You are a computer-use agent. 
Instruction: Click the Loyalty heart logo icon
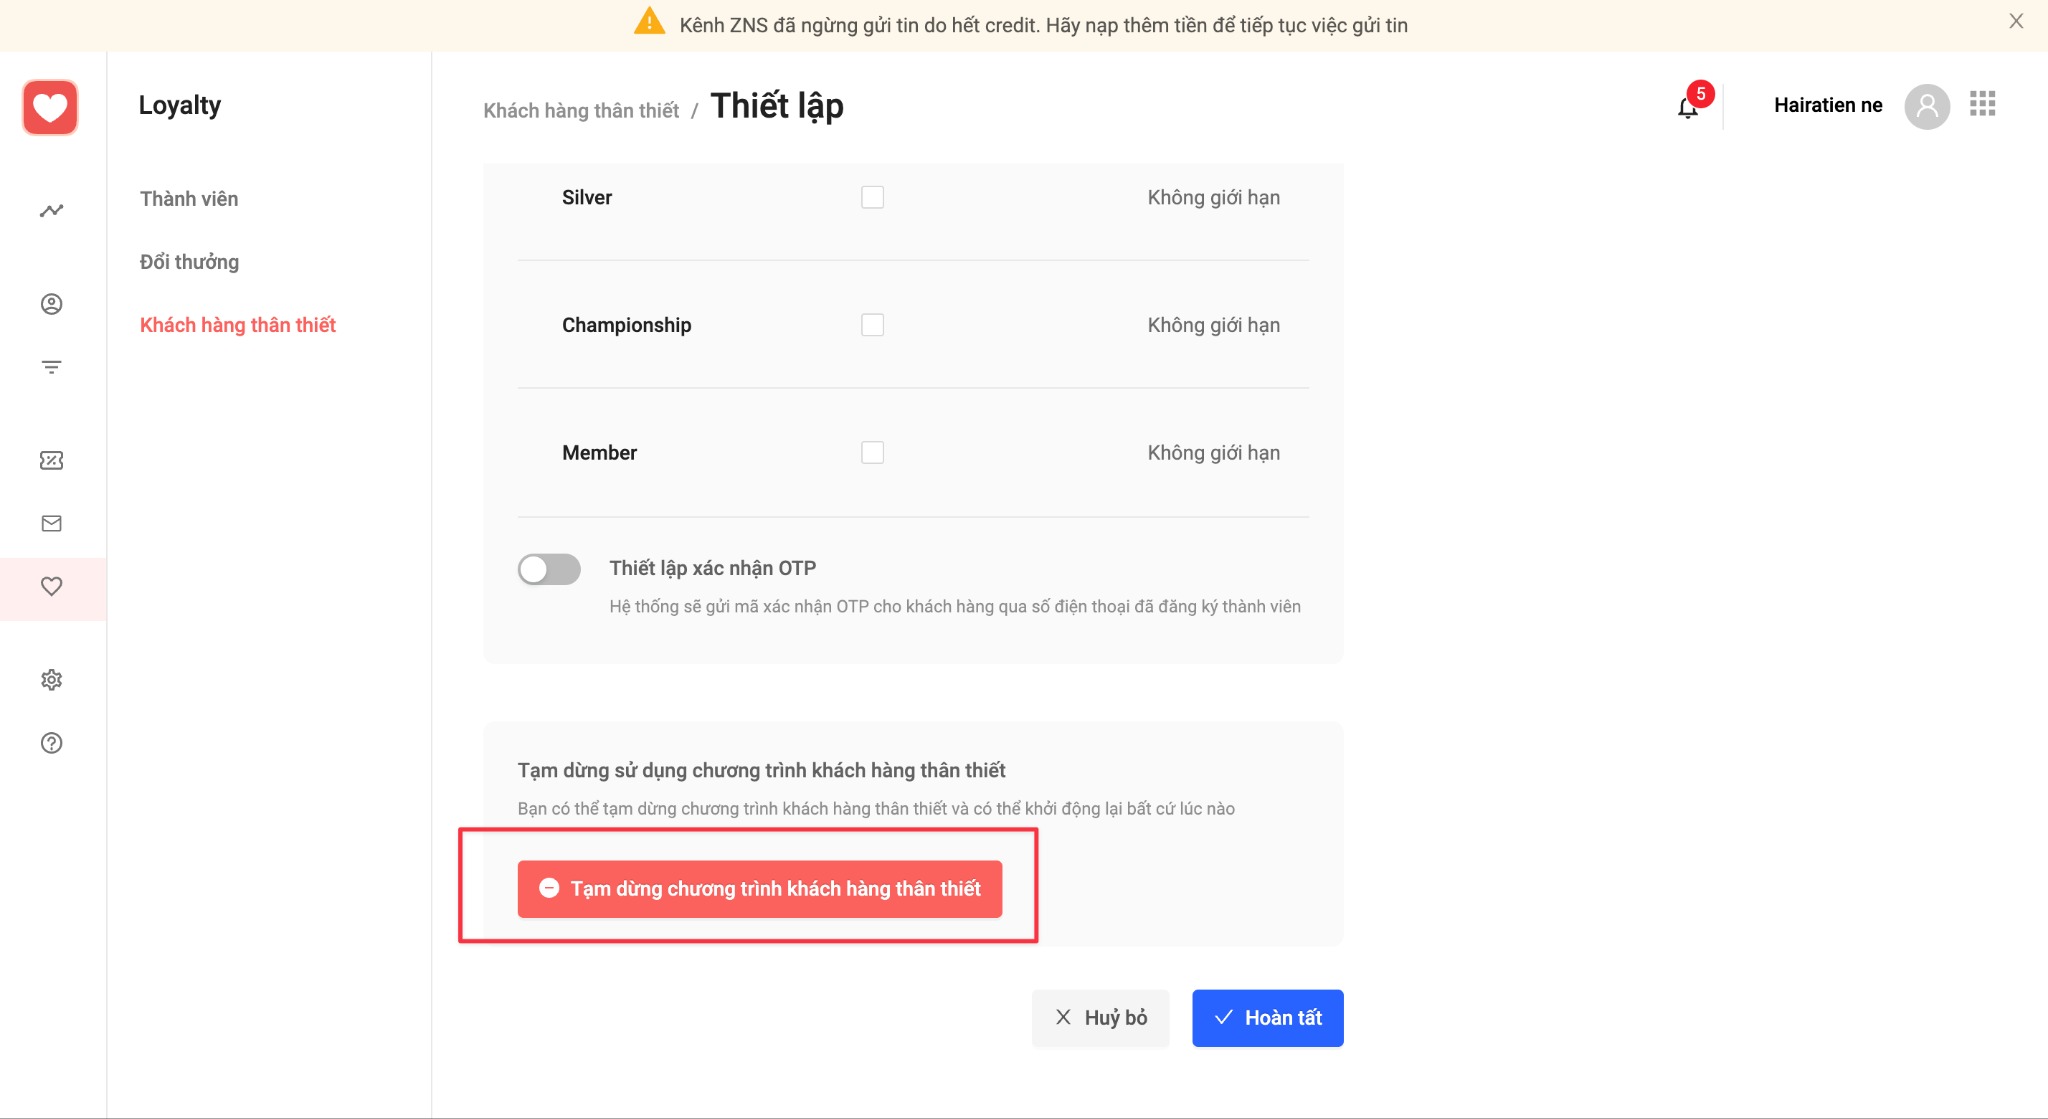50,107
